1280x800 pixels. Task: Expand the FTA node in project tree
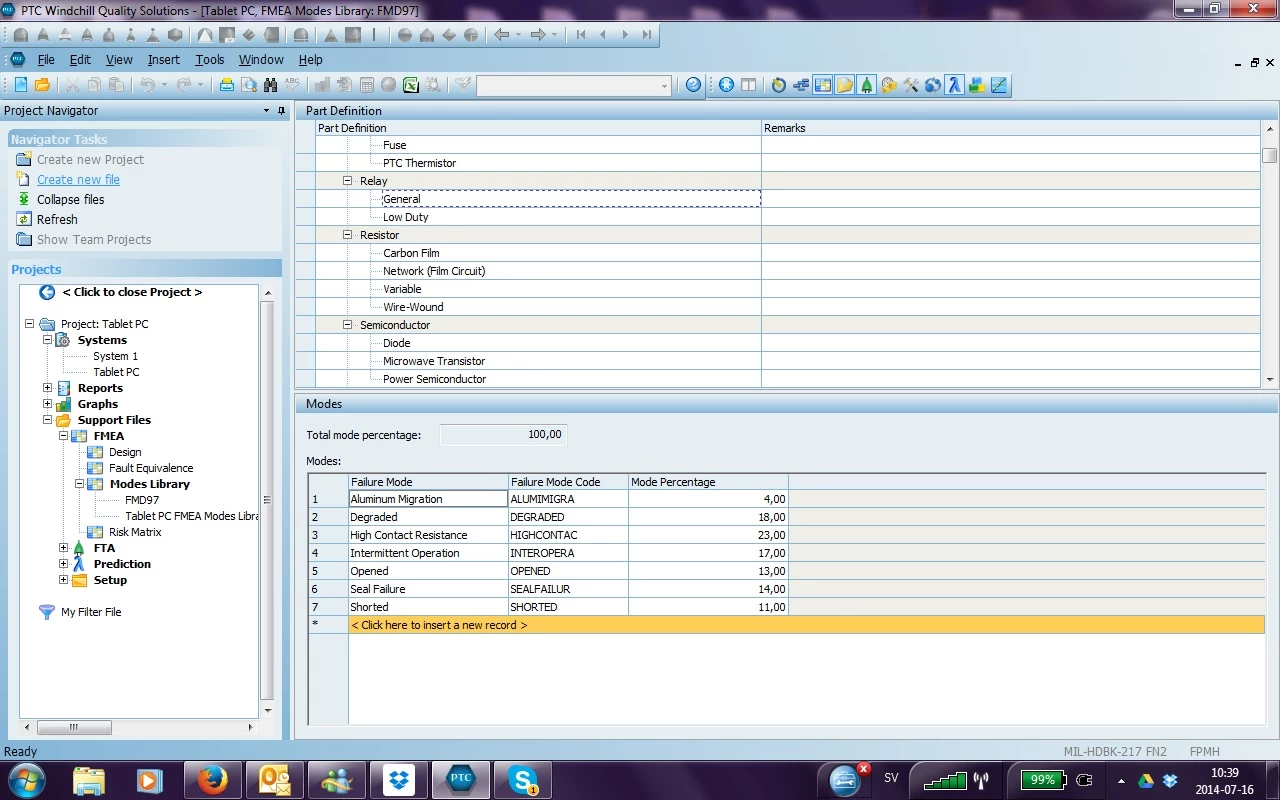click(x=63, y=548)
